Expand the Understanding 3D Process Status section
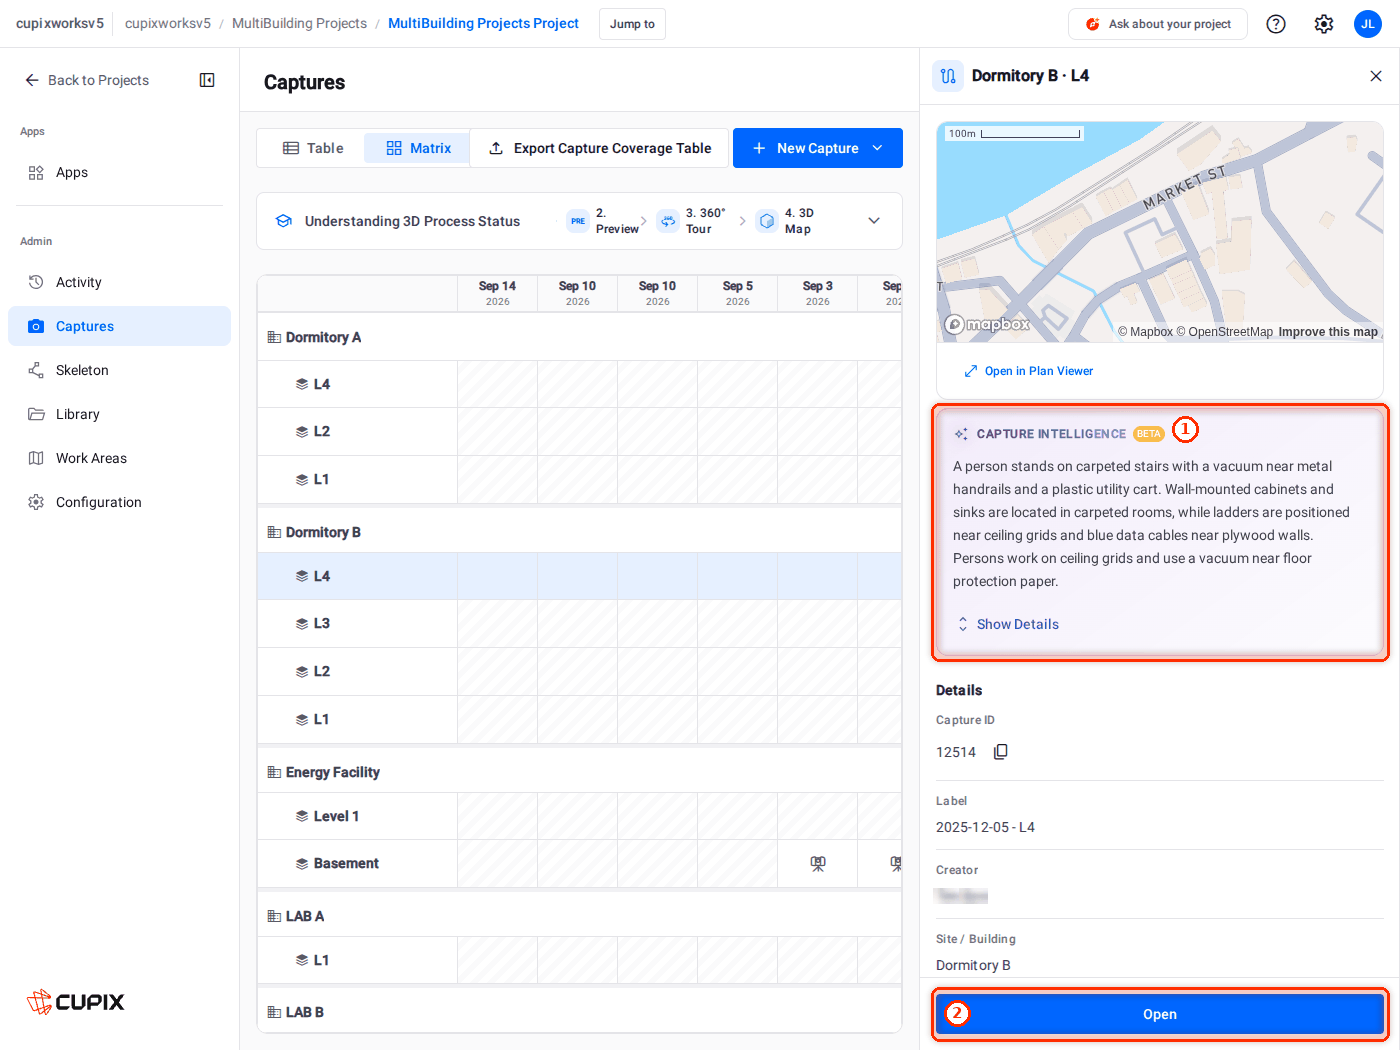Image resolution: width=1400 pixels, height=1050 pixels. 874,221
